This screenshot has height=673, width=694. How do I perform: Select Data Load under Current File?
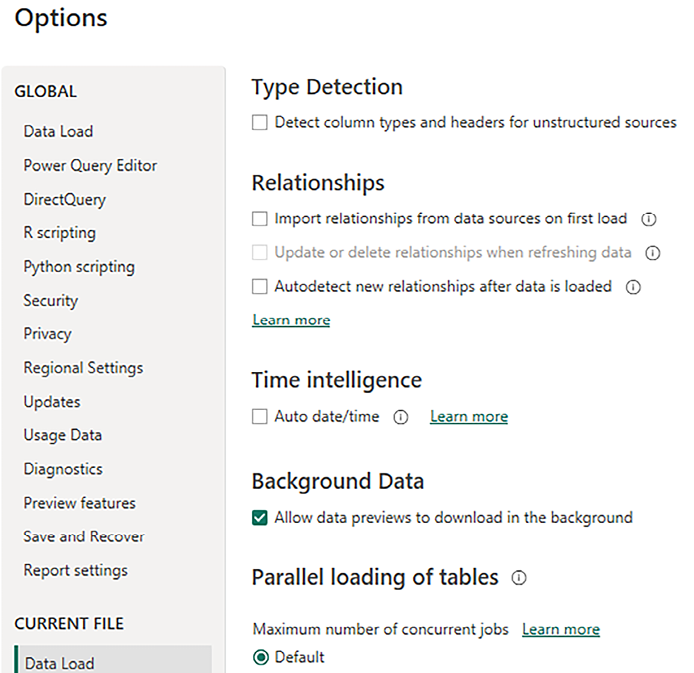(59, 663)
